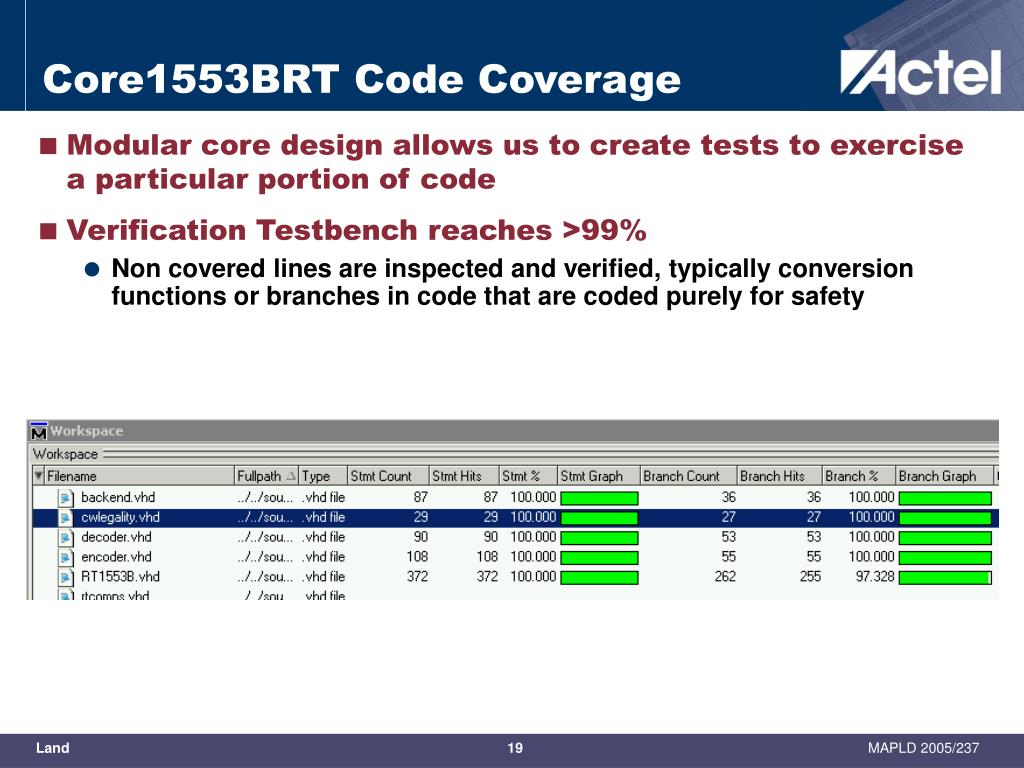Sort by Stmt % column header

click(528, 476)
